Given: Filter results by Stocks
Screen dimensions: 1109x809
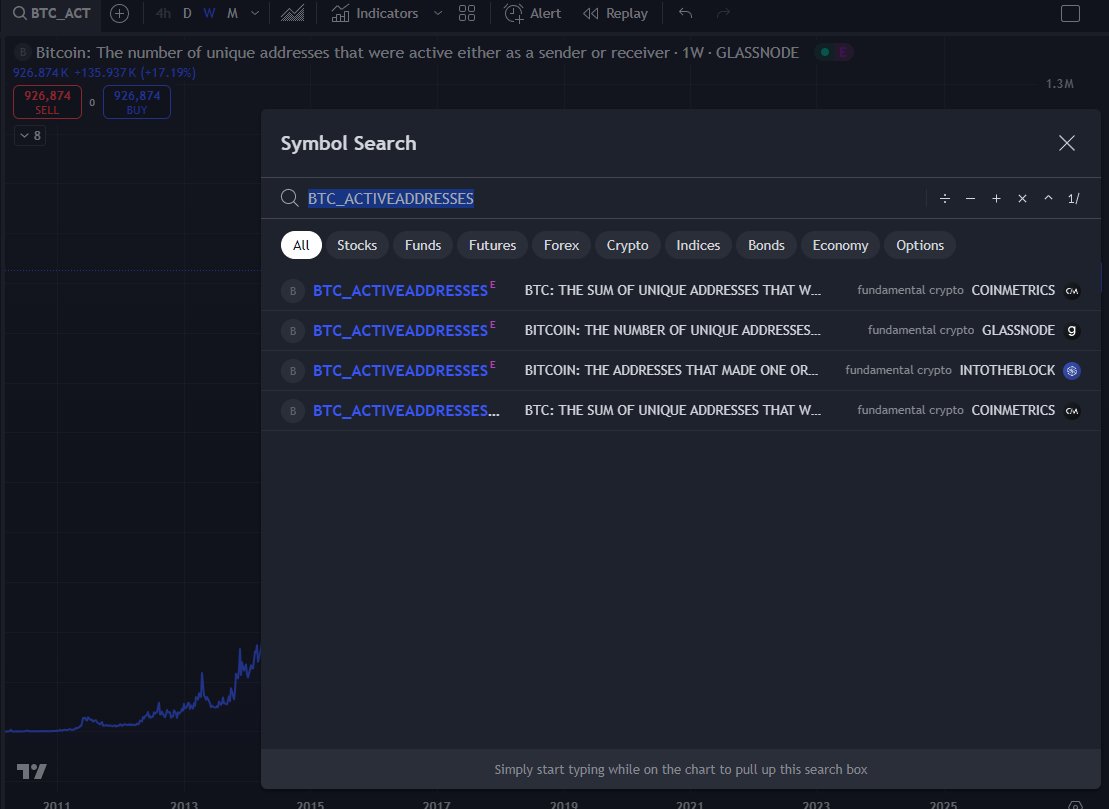Looking at the screenshot, I should [x=357, y=245].
